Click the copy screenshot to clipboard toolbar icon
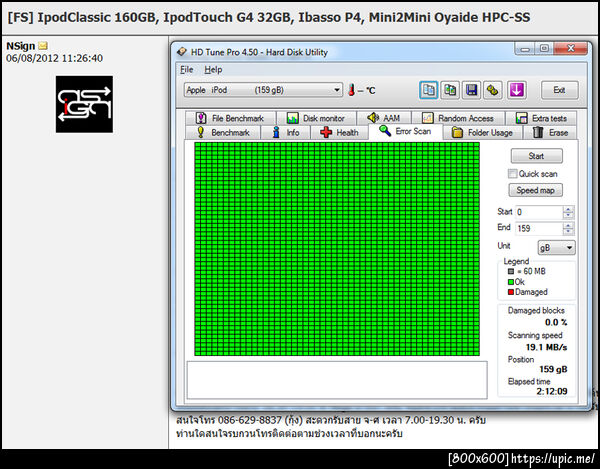This screenshot has width=600, height=469. [x=450, y=90]
